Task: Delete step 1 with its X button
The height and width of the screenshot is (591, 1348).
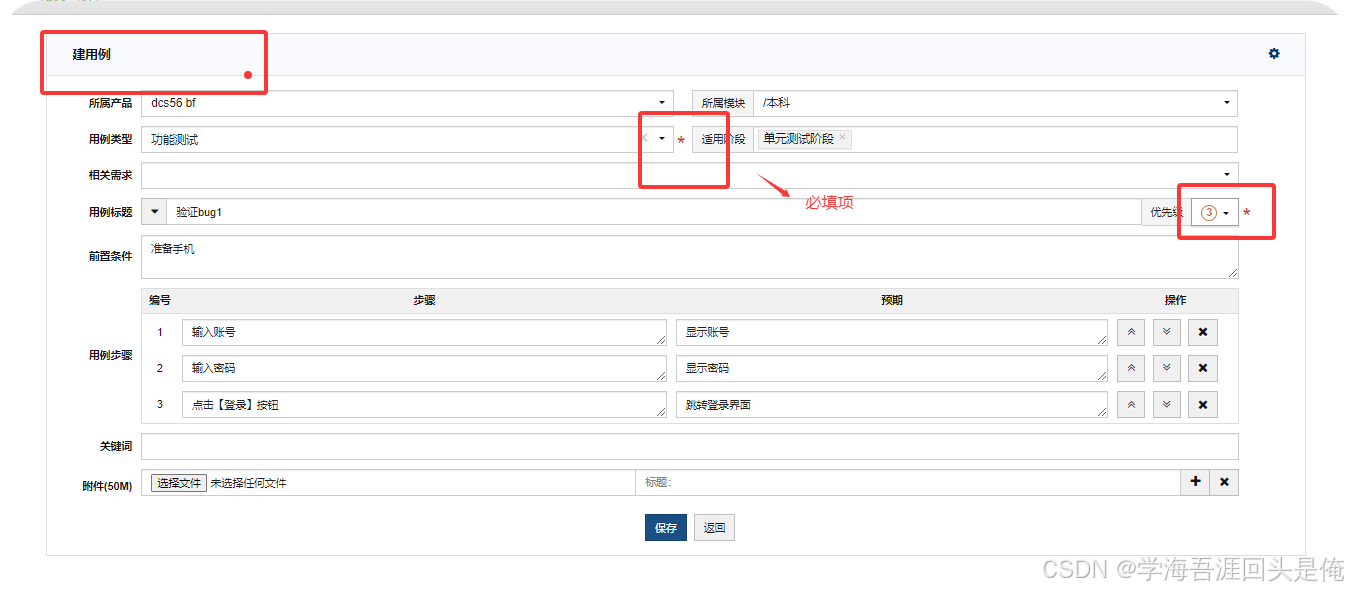Action: (x=1203, y=333)
